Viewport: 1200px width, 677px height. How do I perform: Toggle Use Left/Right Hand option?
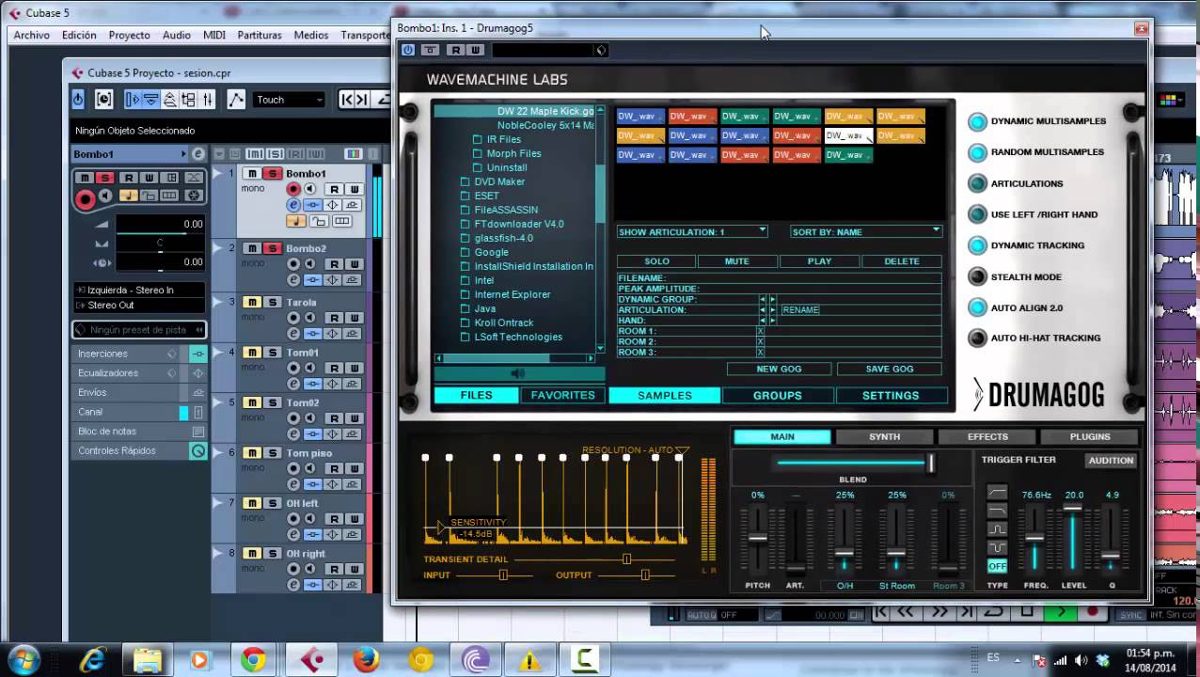coord(977,214)
